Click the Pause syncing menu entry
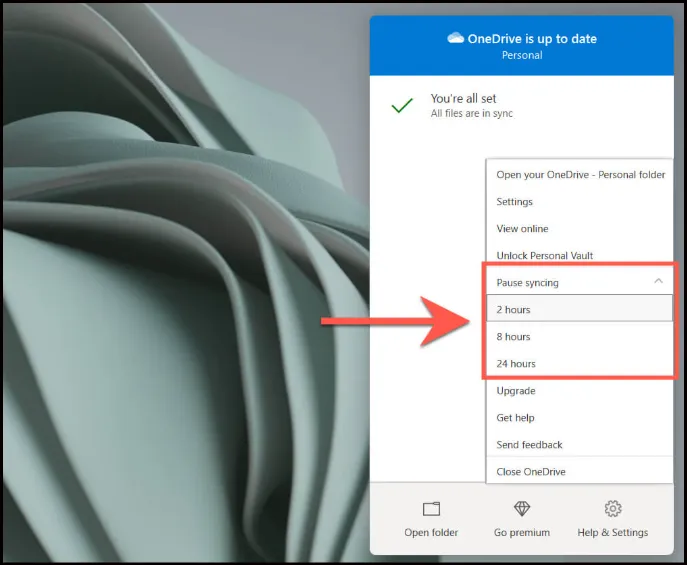The height and width of the screenshot is (565, 687). (580, 282)
